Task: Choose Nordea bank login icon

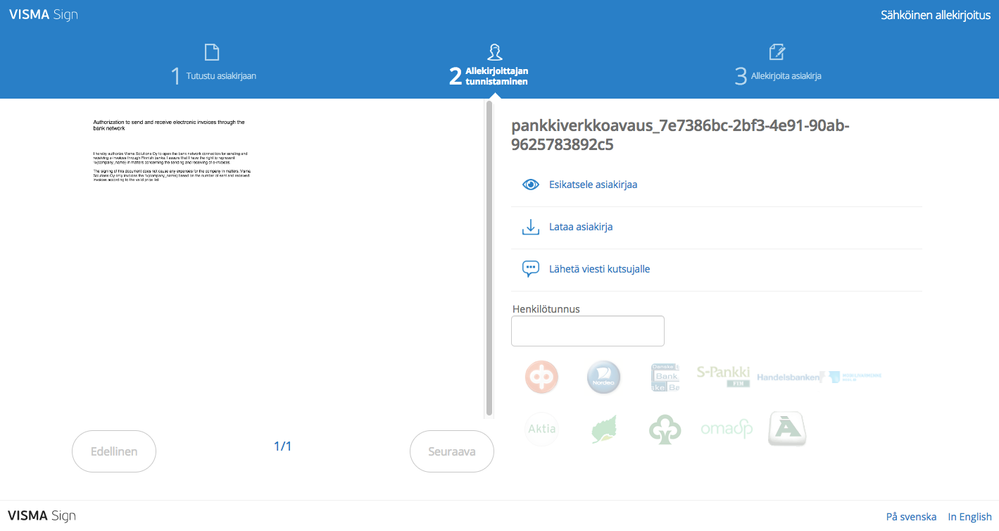Action: [x=603, y=377]
